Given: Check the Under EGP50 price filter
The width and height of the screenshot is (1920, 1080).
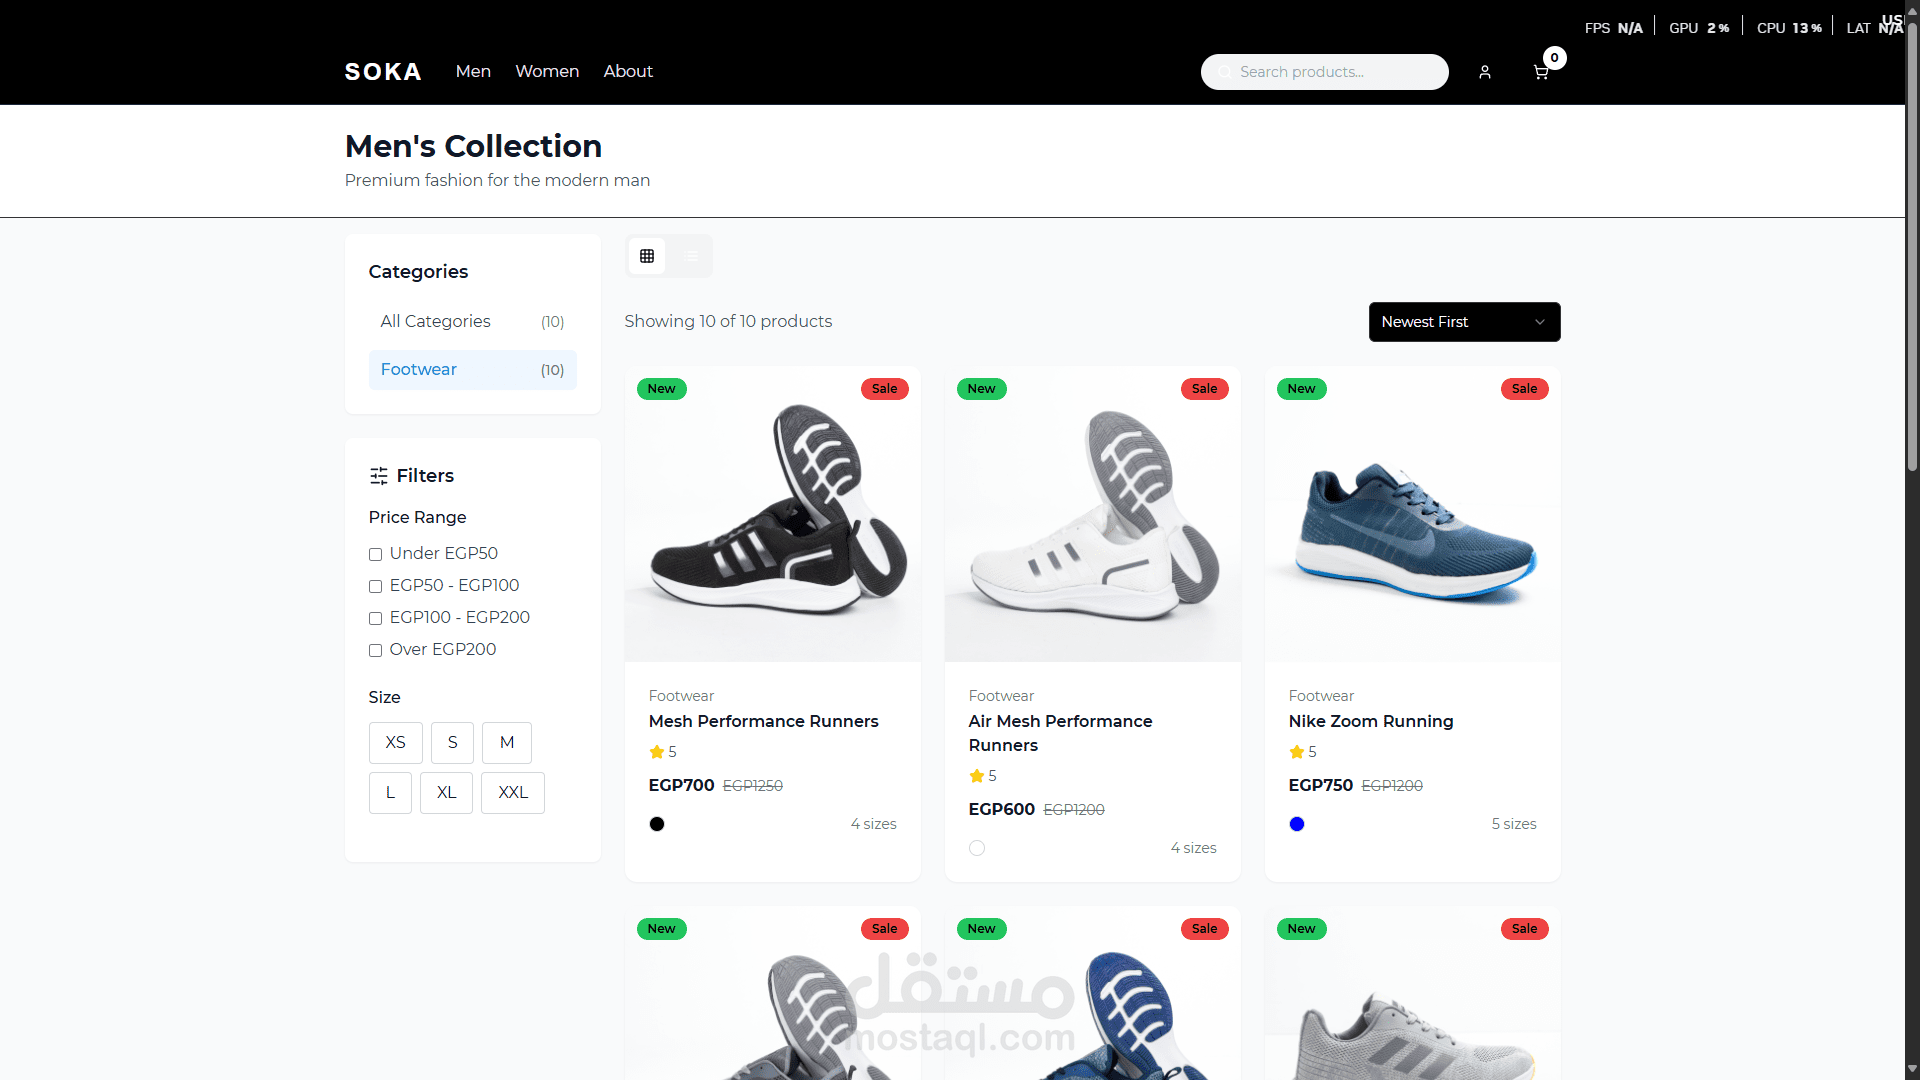Looking at the screenshot, I should (376, 554).
